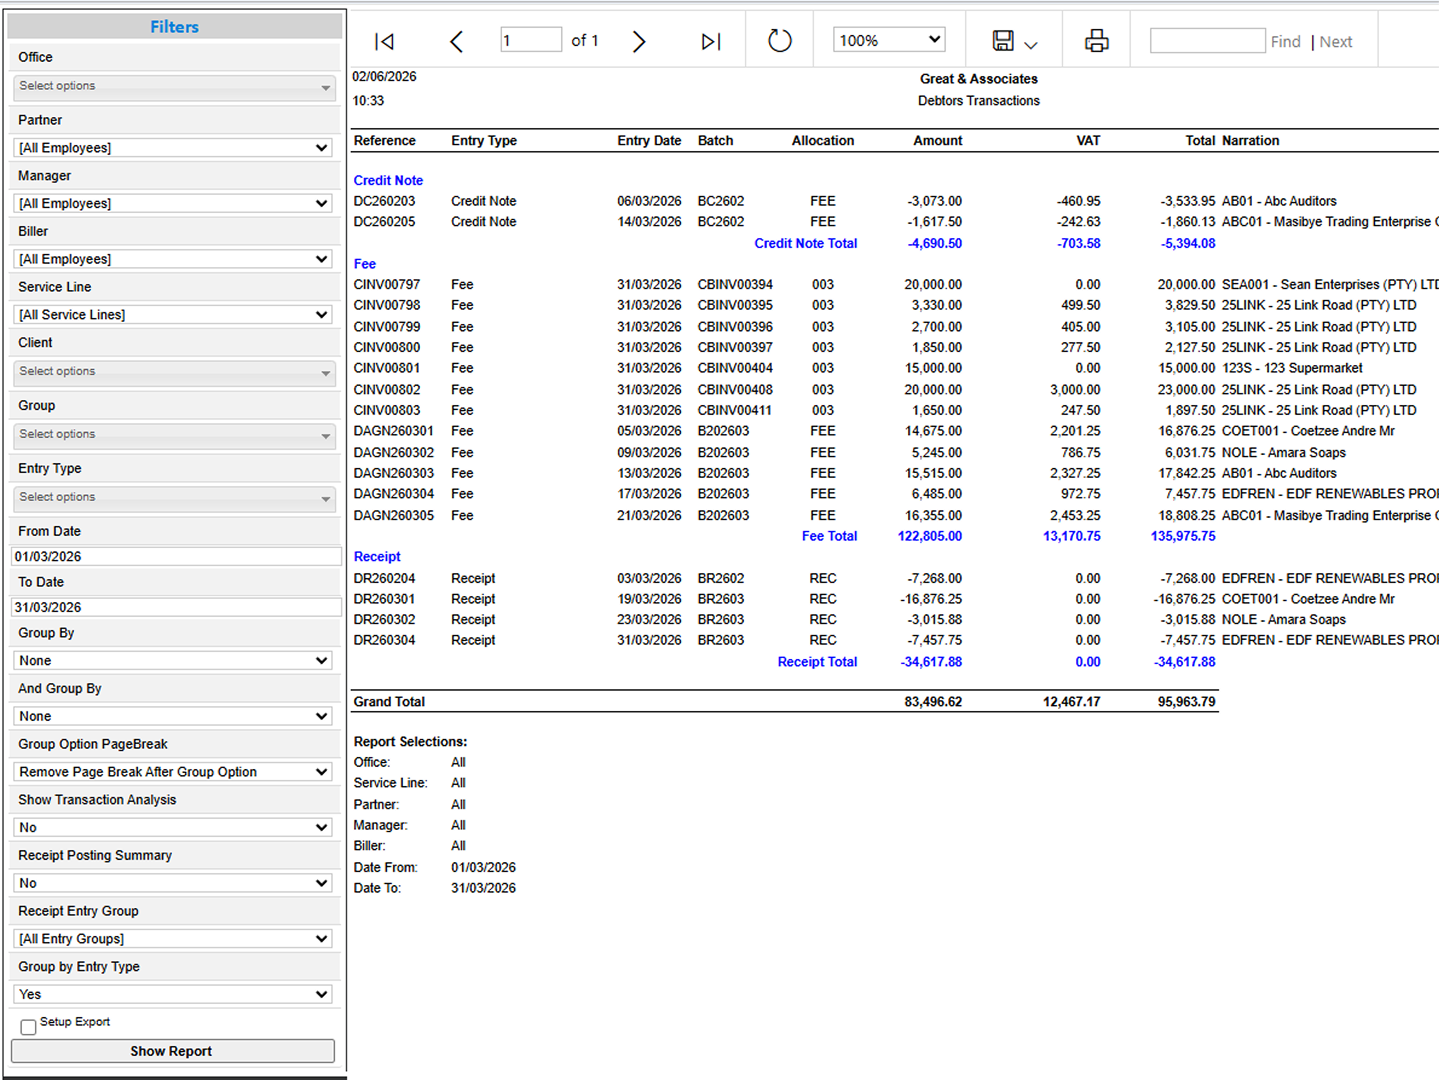The image size is (1439, 1080).
Task: Enable the Setup Export checkbox
Action: click(28, 1027)
